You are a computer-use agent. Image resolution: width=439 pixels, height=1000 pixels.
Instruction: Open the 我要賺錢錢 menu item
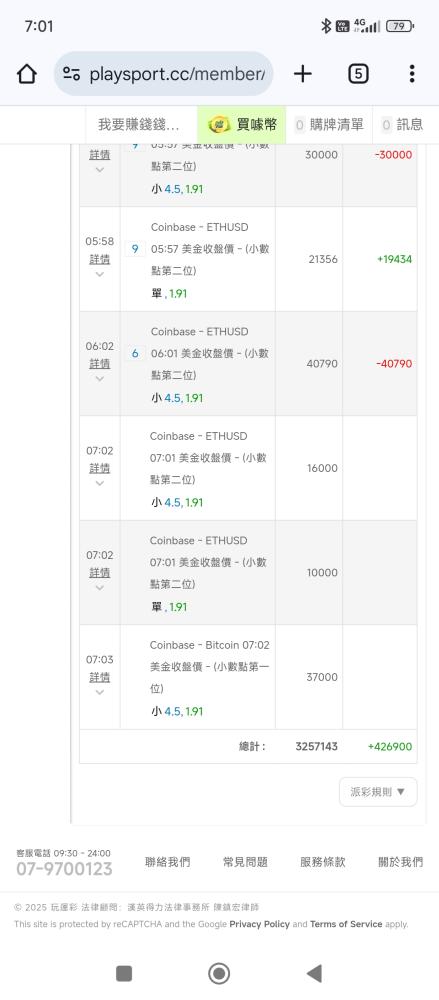[138, 124]
